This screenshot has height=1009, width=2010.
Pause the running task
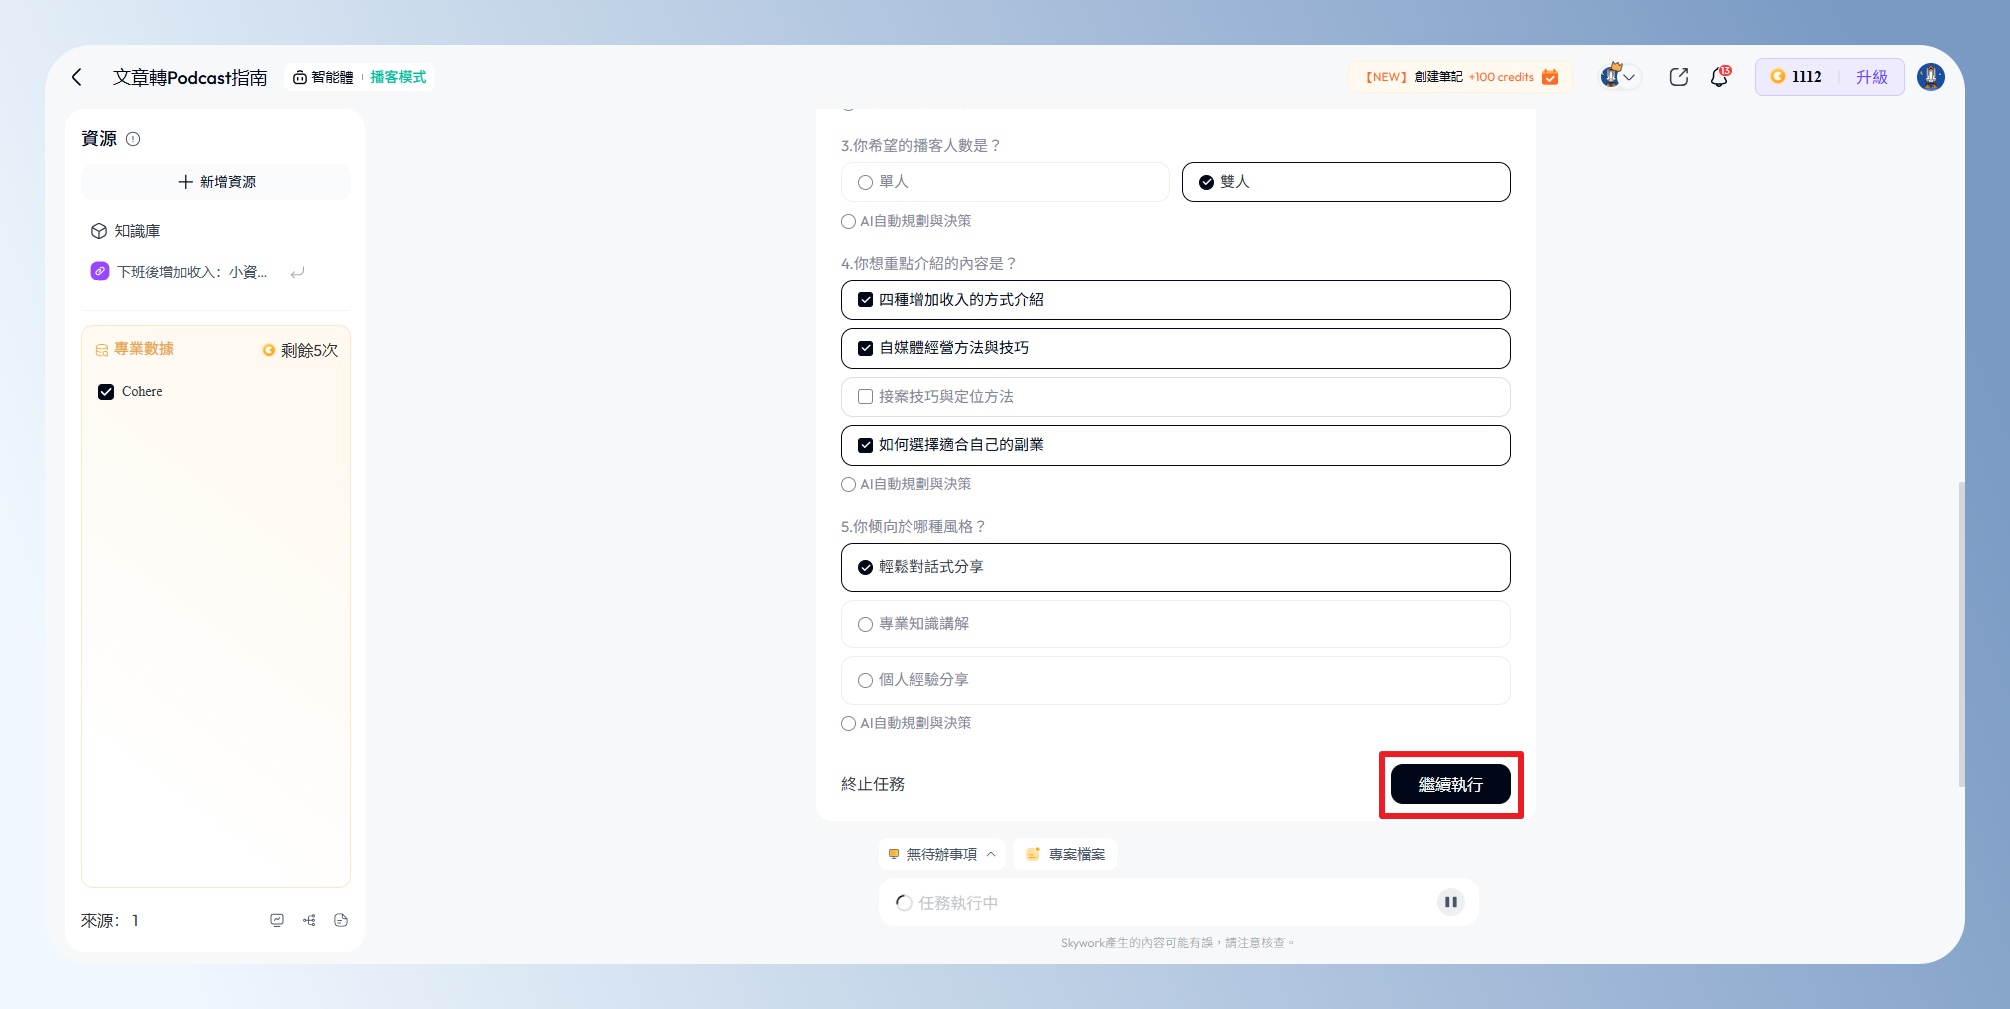(x=1450, y=902)
